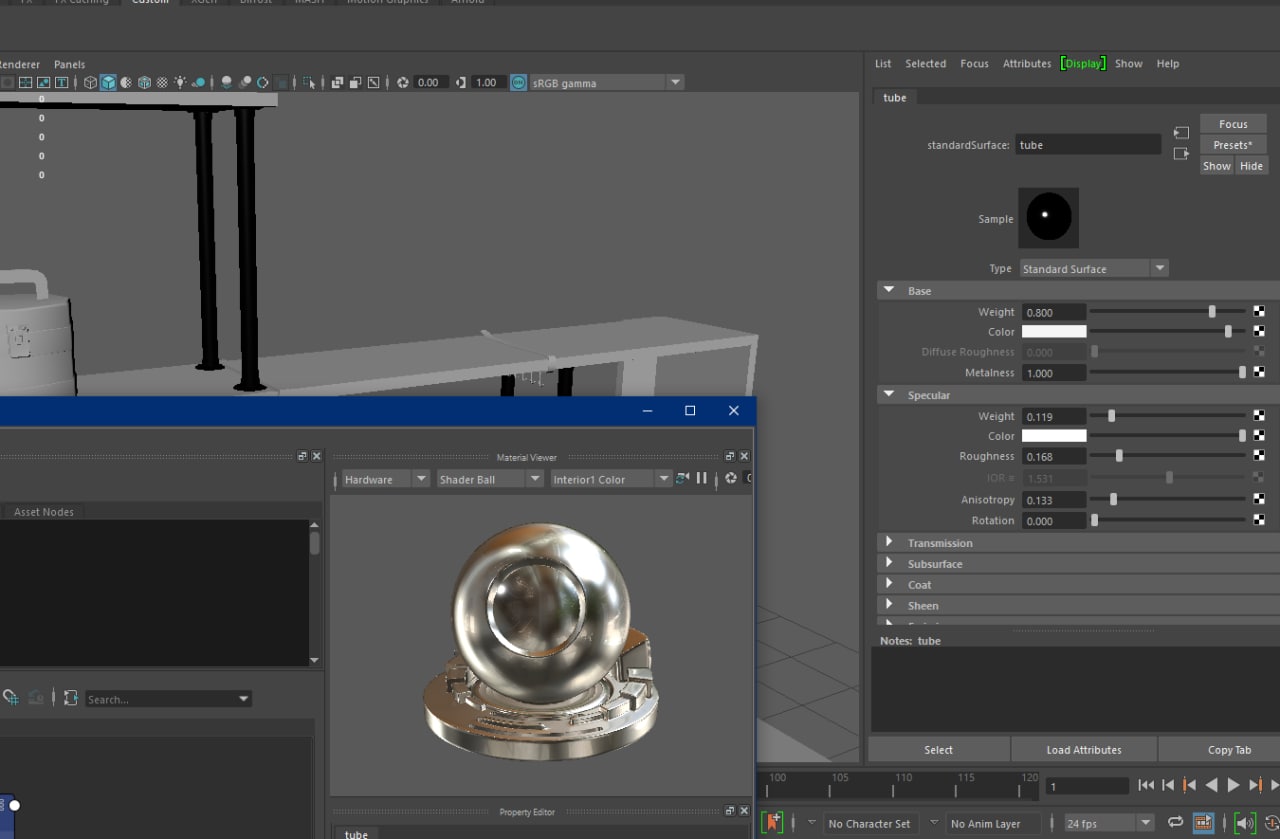This screenshot has height=839, width=1280.
Task: Close the Property Editor panel
Action: [x=744, y=811]
